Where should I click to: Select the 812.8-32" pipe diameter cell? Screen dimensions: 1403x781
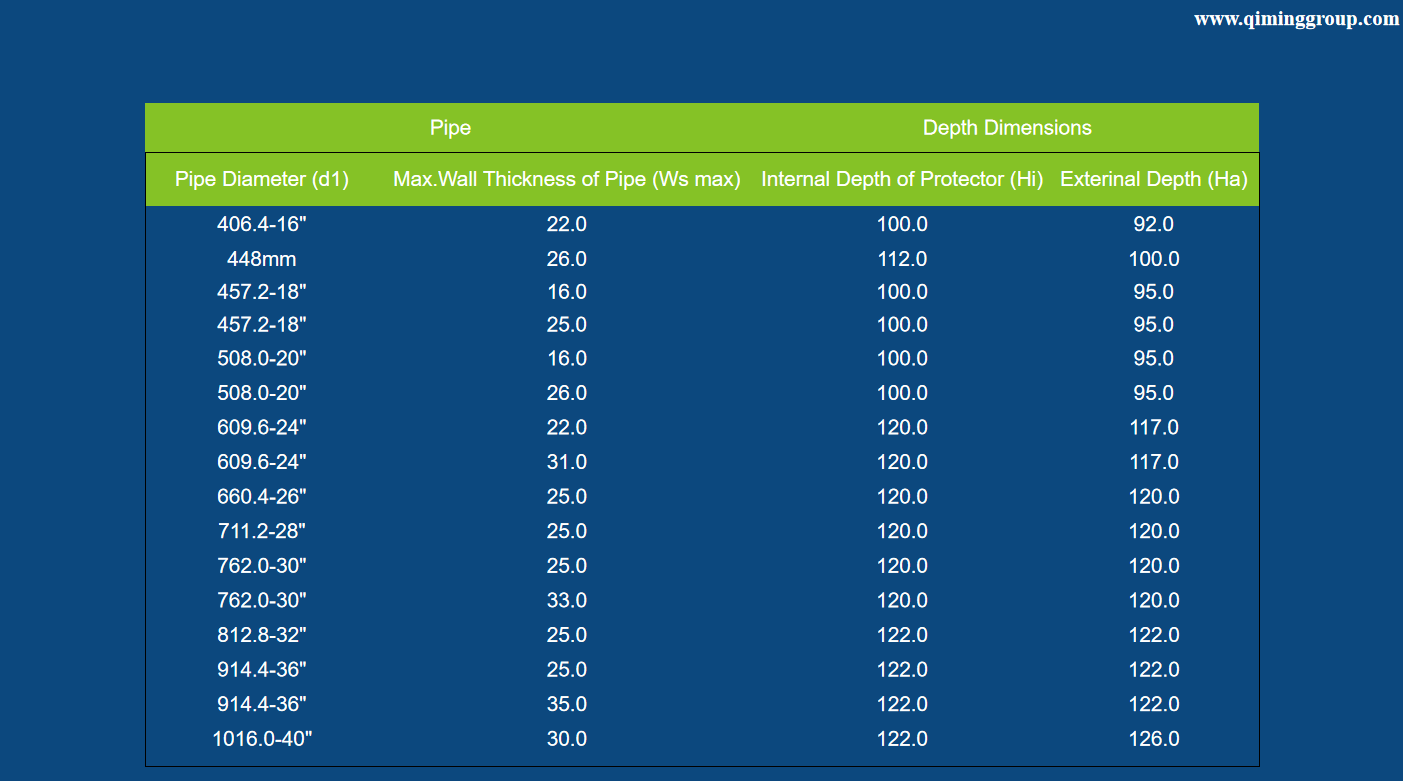tap(262, 635)
